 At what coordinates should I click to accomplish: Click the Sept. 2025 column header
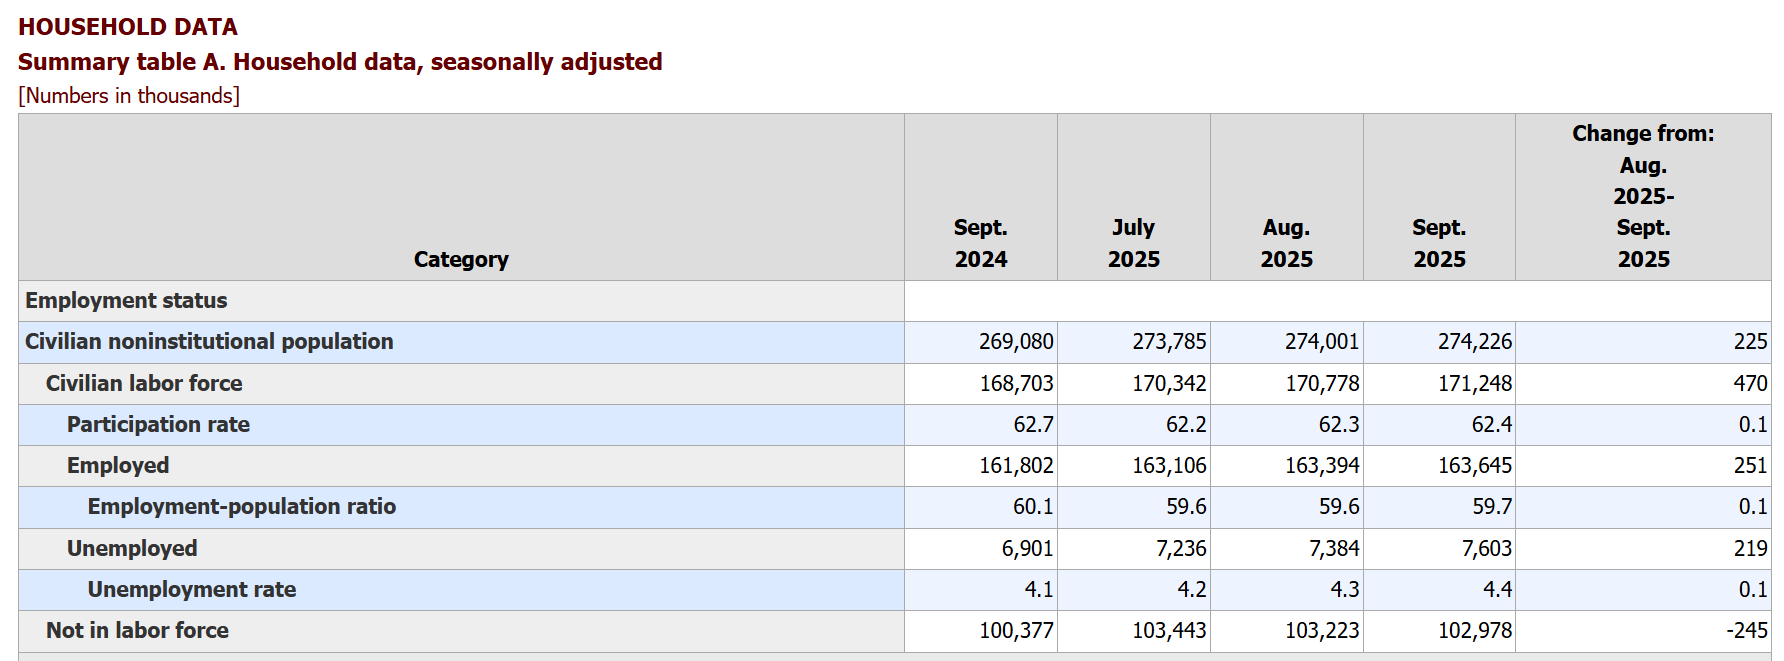(1439, 243)
